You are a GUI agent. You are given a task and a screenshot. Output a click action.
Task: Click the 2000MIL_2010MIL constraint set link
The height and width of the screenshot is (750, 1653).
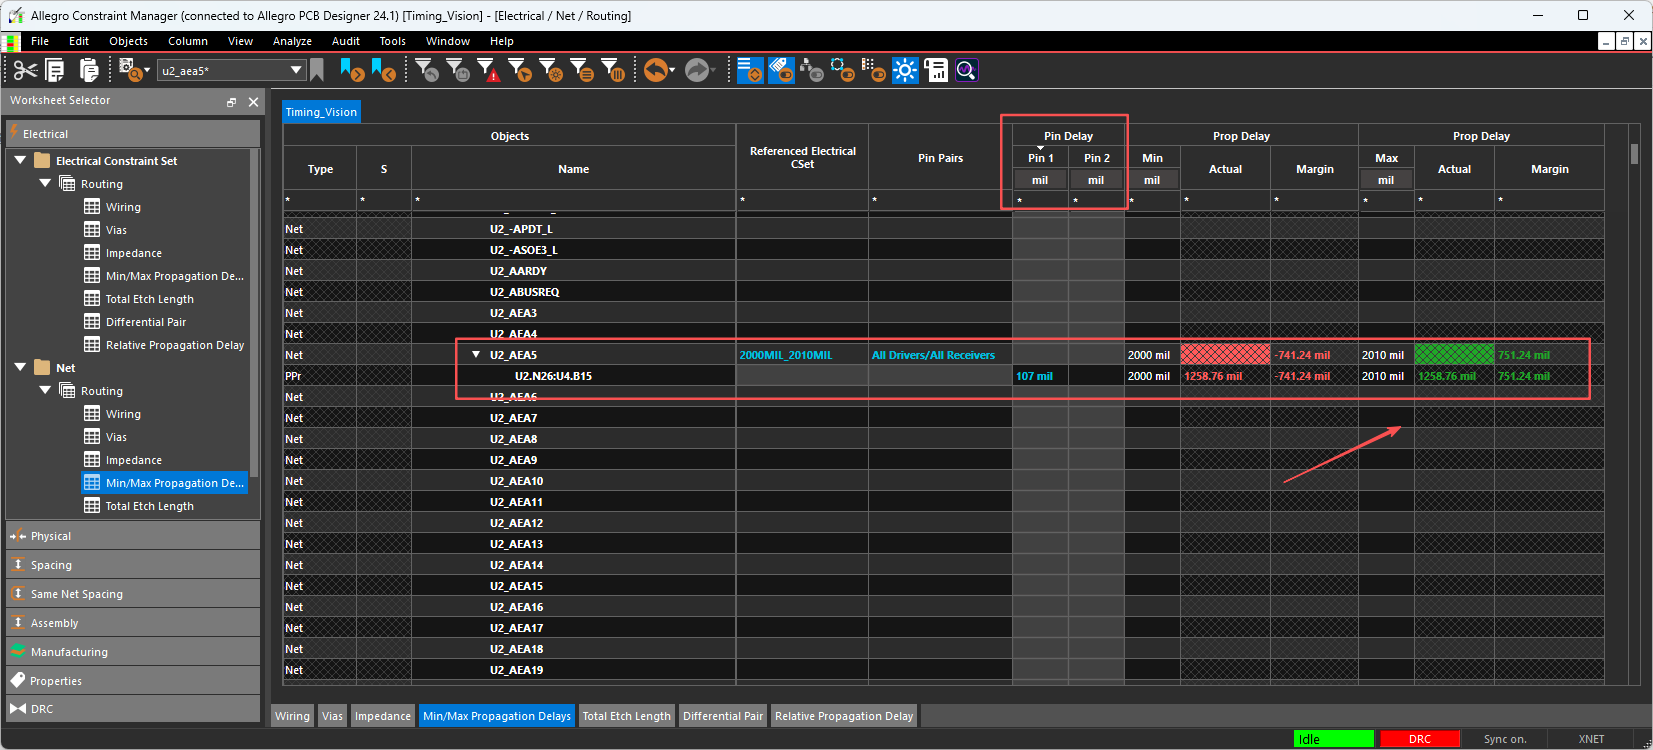(x=785, y=355)
